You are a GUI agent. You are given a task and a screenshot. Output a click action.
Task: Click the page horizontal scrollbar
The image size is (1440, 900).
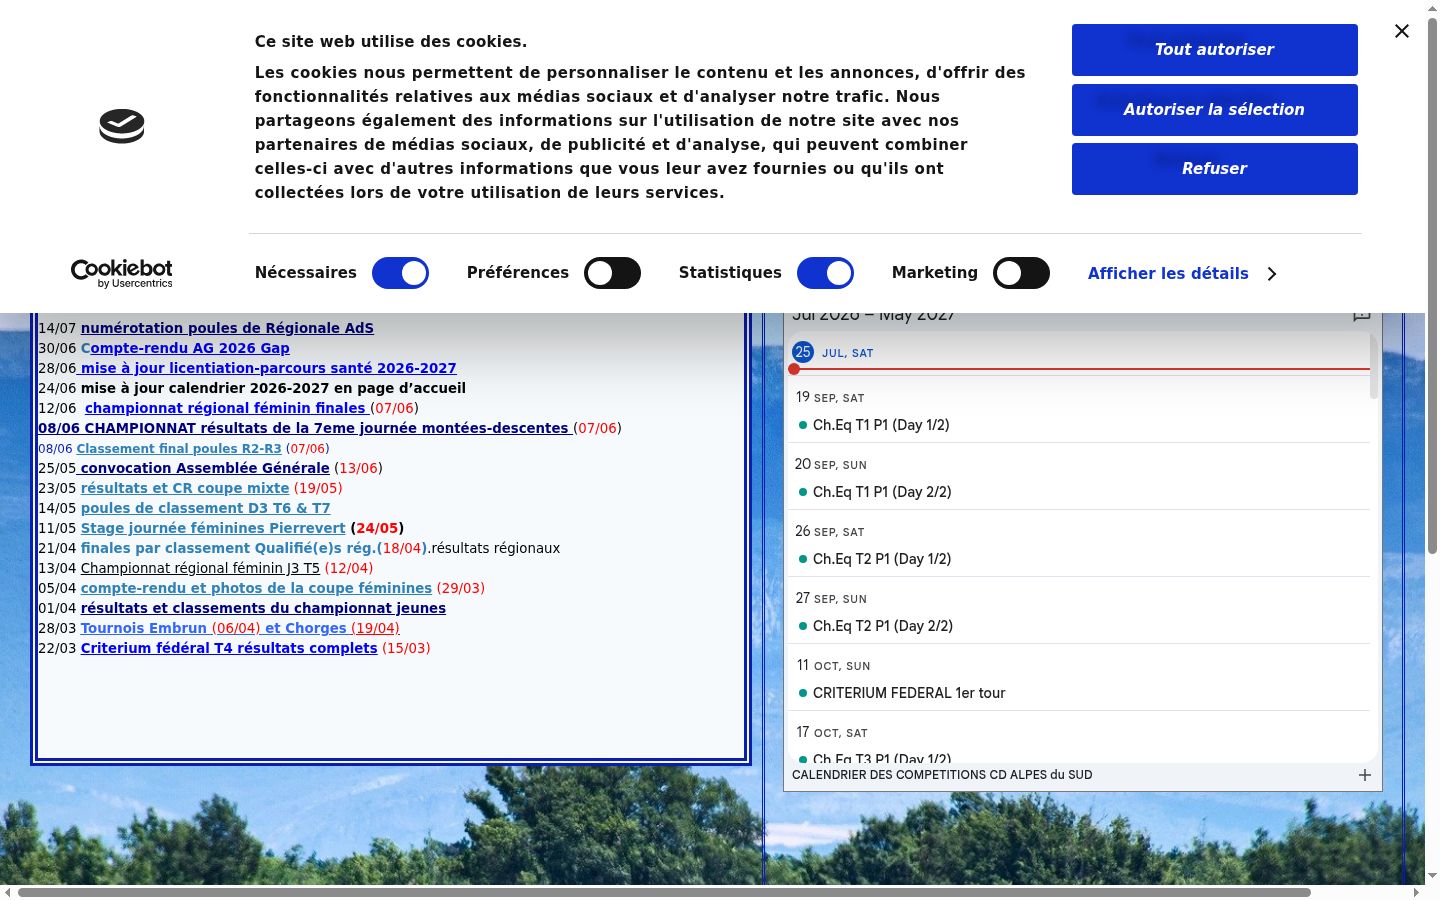(664, 892)
